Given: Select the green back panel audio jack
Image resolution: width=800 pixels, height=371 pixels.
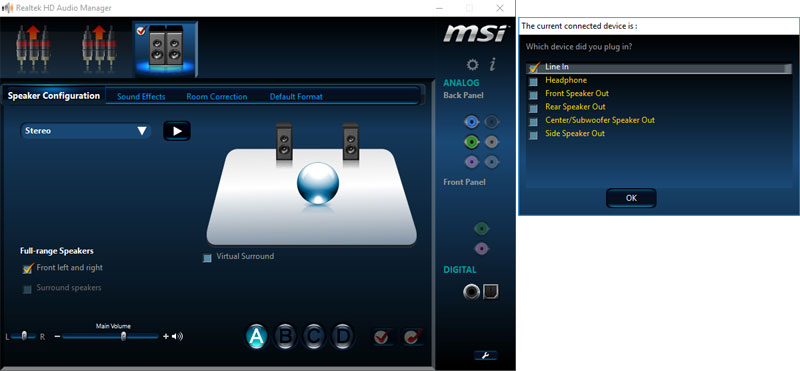Looking at the screenshot, I should click(472, 141).
